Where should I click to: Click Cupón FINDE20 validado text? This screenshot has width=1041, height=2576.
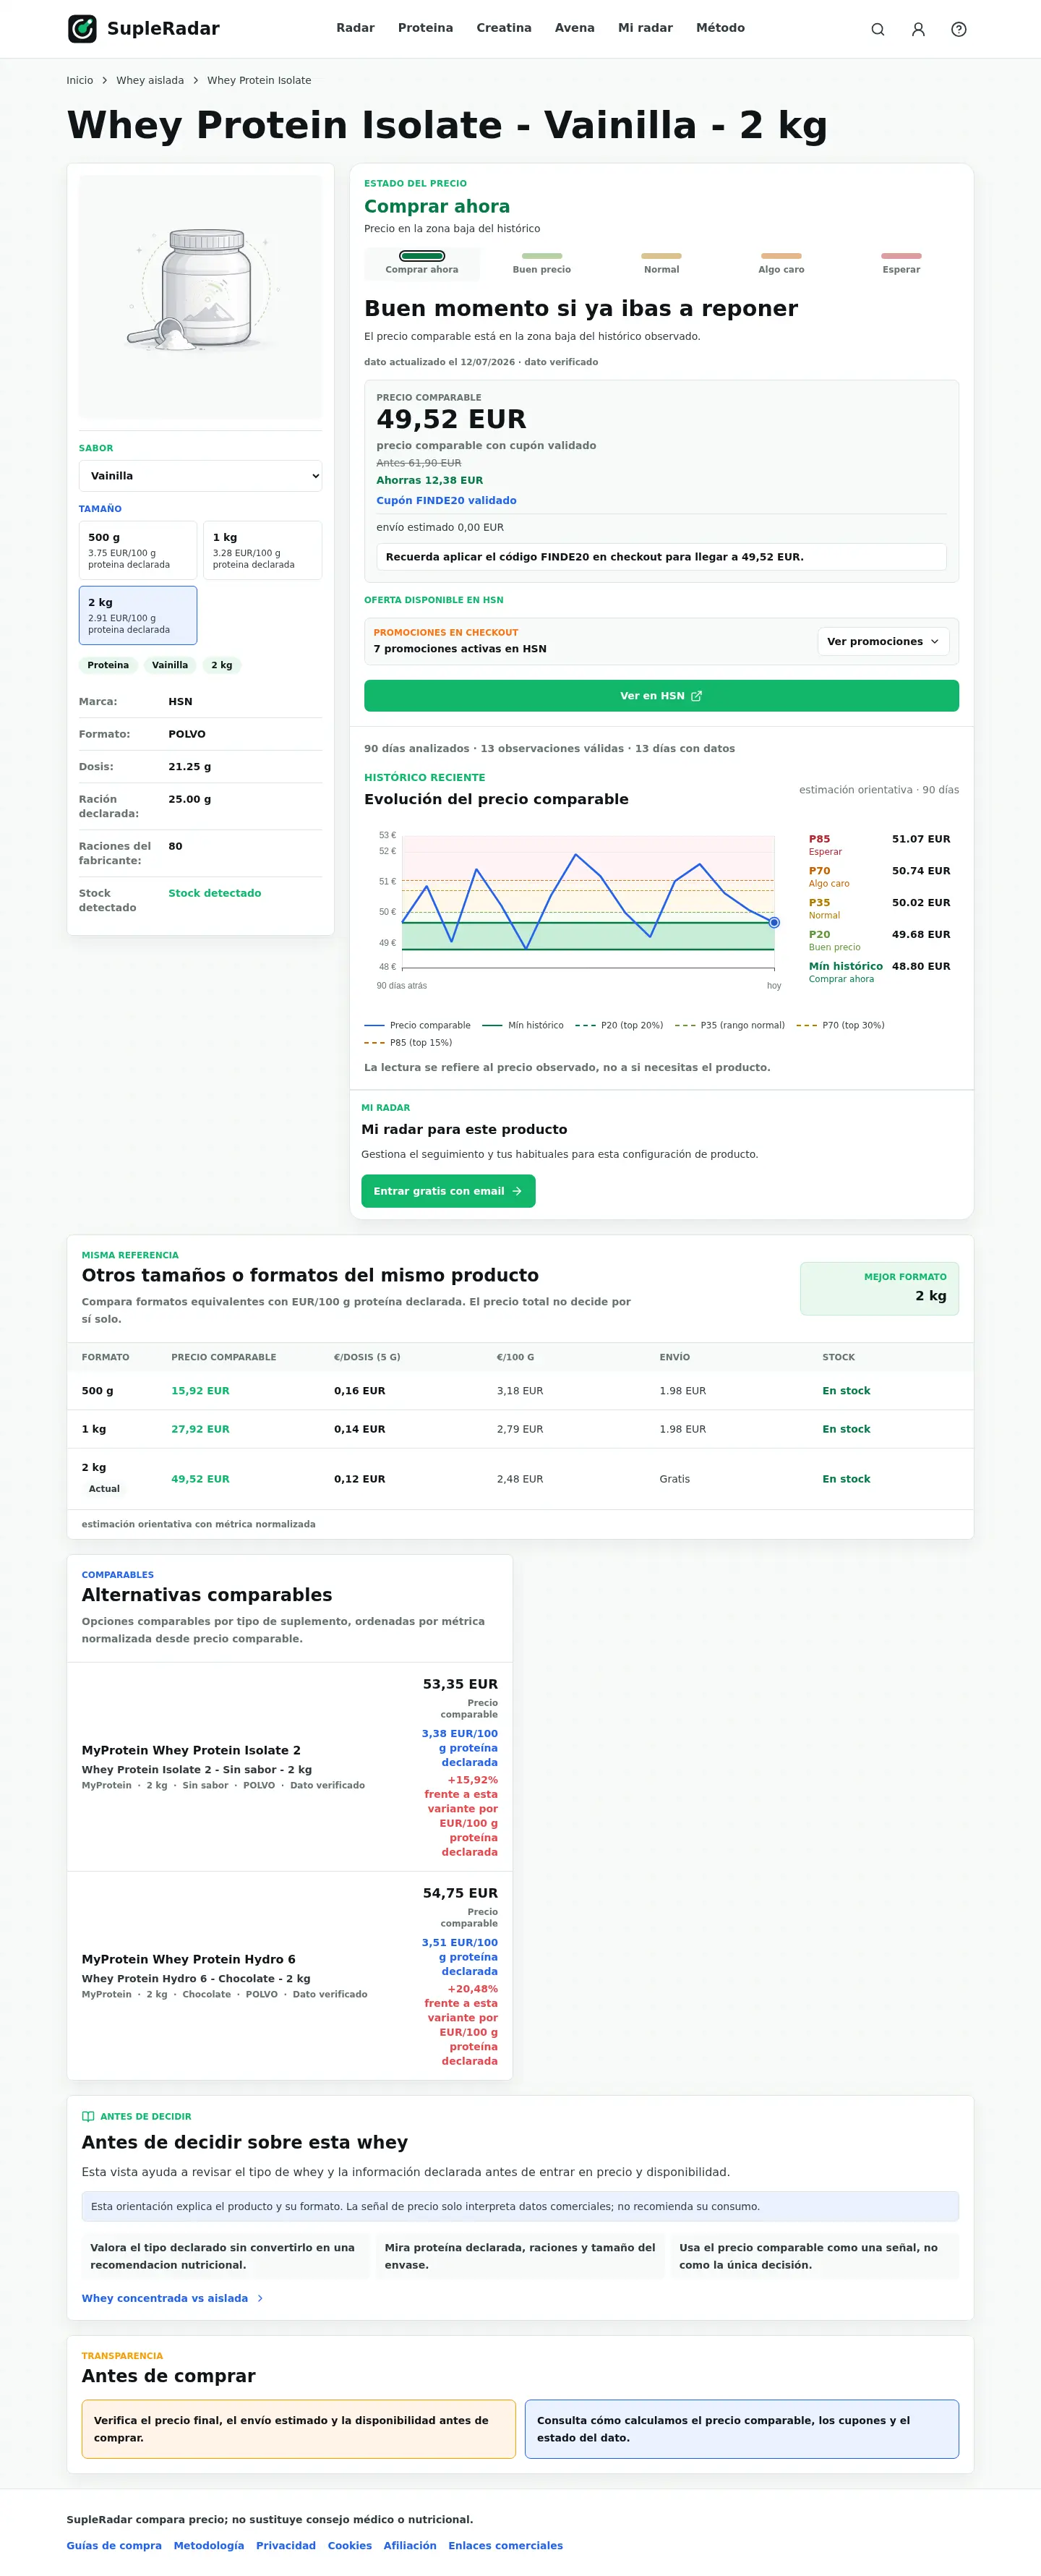tap(446, 500)
